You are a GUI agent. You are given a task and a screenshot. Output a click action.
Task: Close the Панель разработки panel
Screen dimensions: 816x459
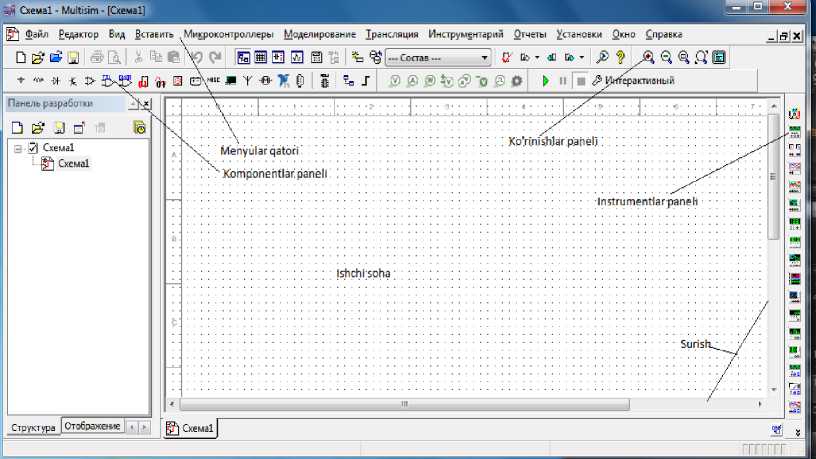click(x=146, y=104)
